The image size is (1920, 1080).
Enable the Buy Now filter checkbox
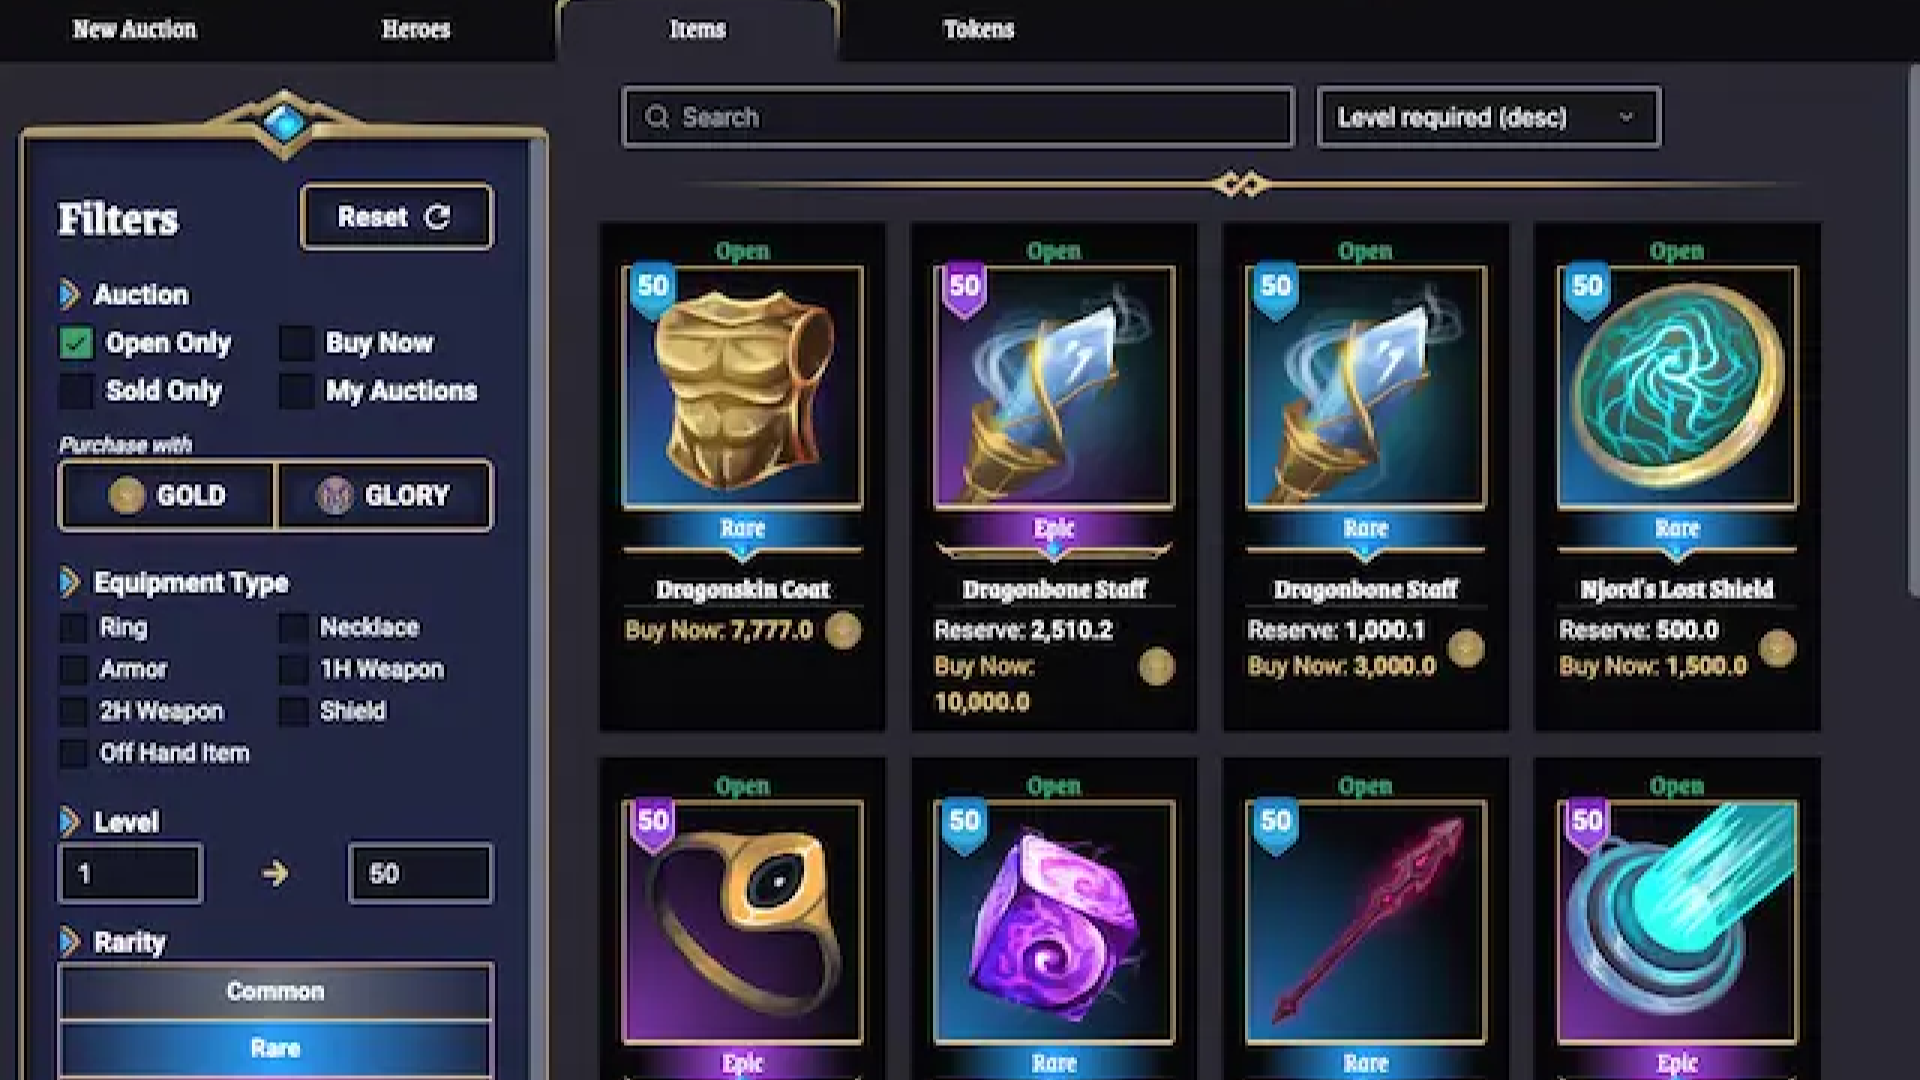coord(297,343)
